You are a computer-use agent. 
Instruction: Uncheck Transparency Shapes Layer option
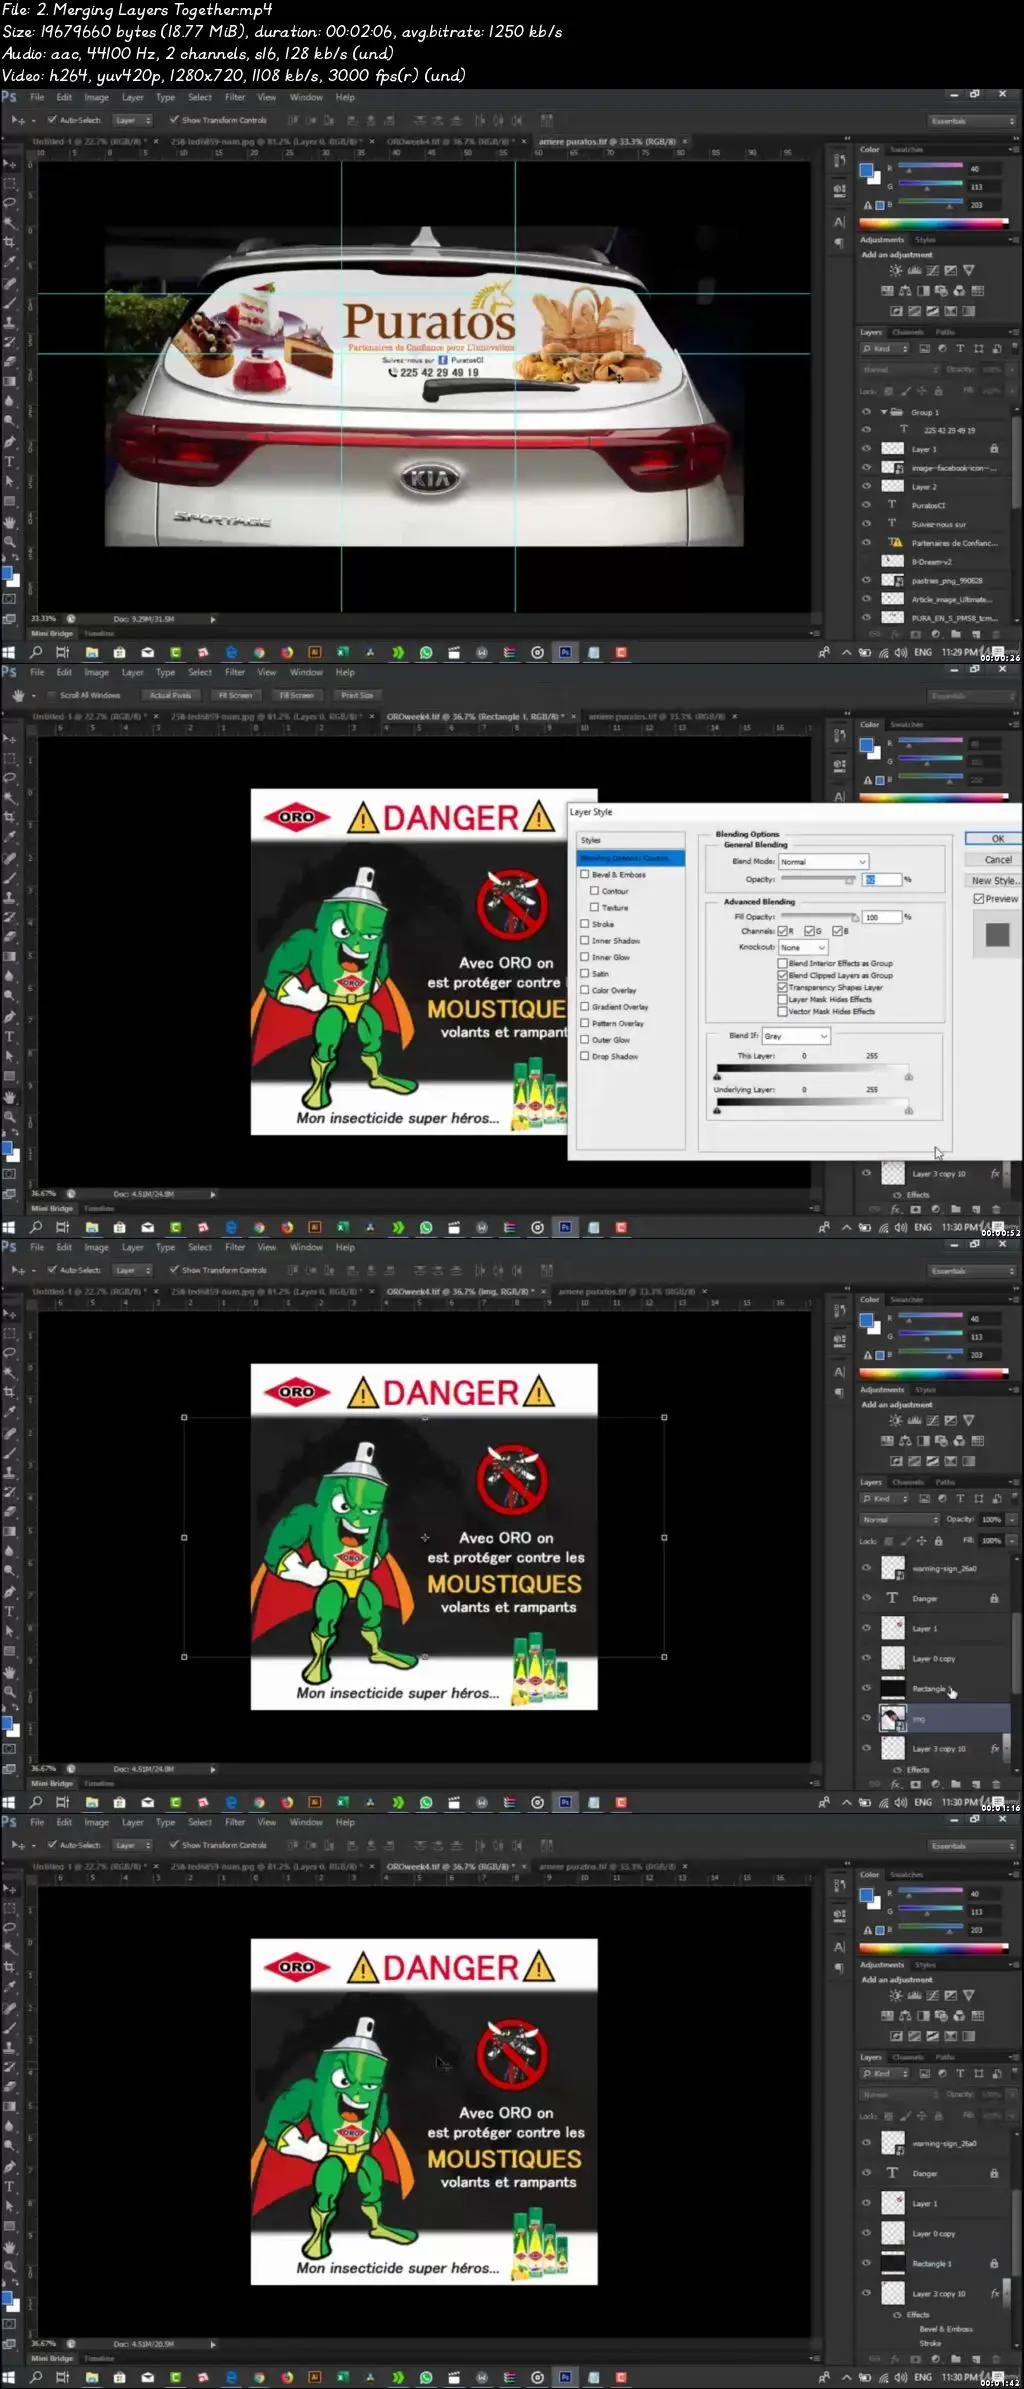[783, 987]
